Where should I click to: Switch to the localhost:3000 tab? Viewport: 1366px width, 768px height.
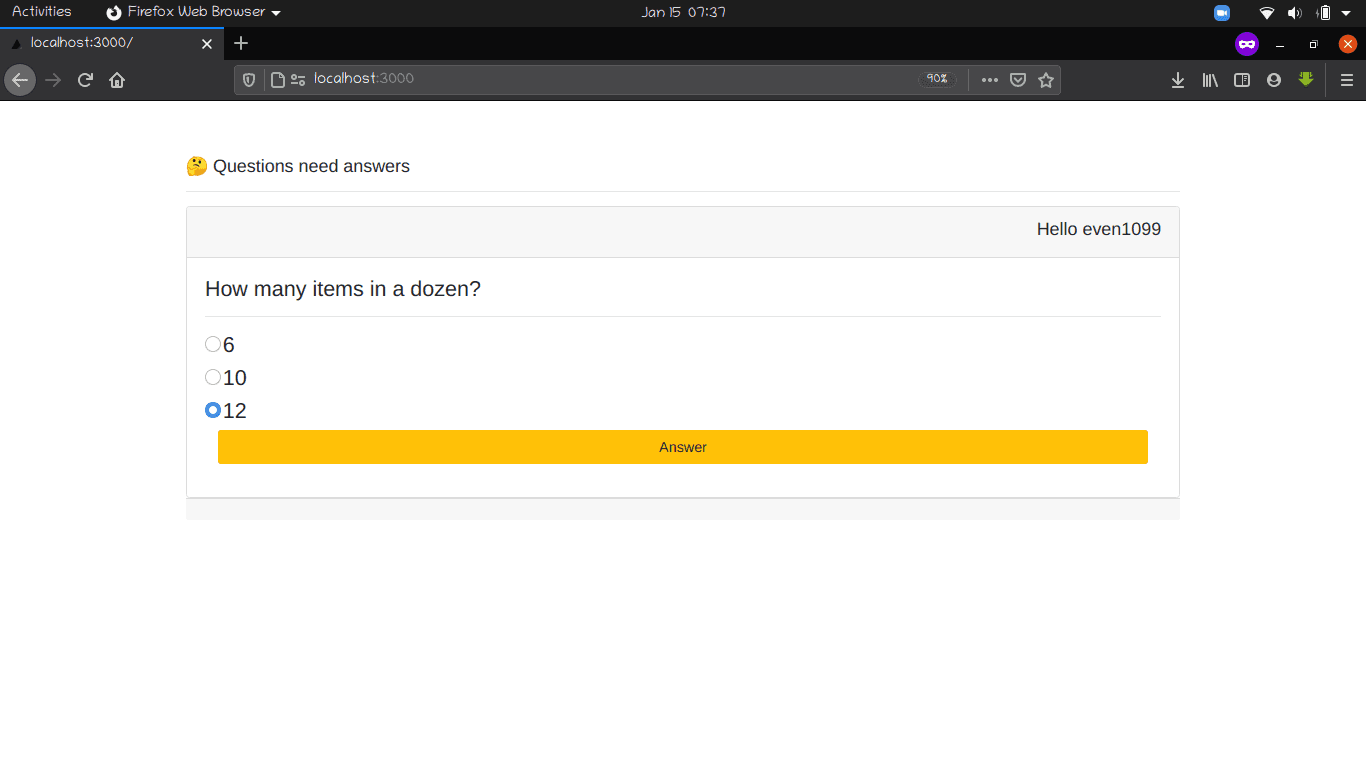point(100,43)
